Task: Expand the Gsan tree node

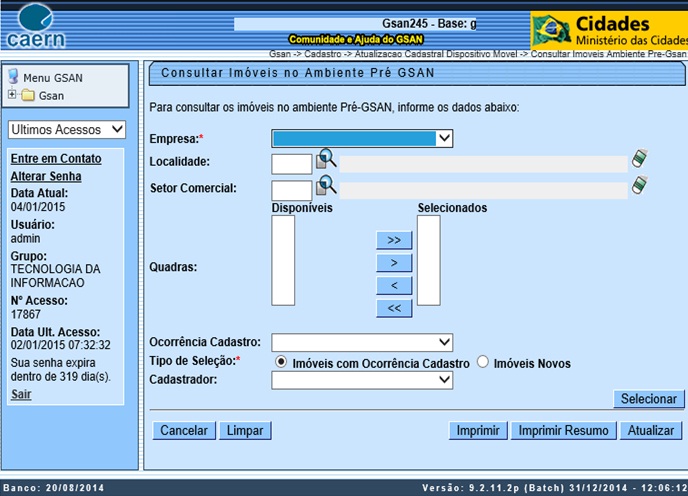Action: pos(12,94)
